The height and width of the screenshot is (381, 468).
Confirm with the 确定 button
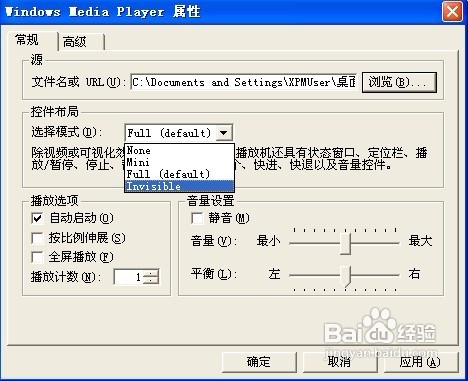click(x=259, y=362)
